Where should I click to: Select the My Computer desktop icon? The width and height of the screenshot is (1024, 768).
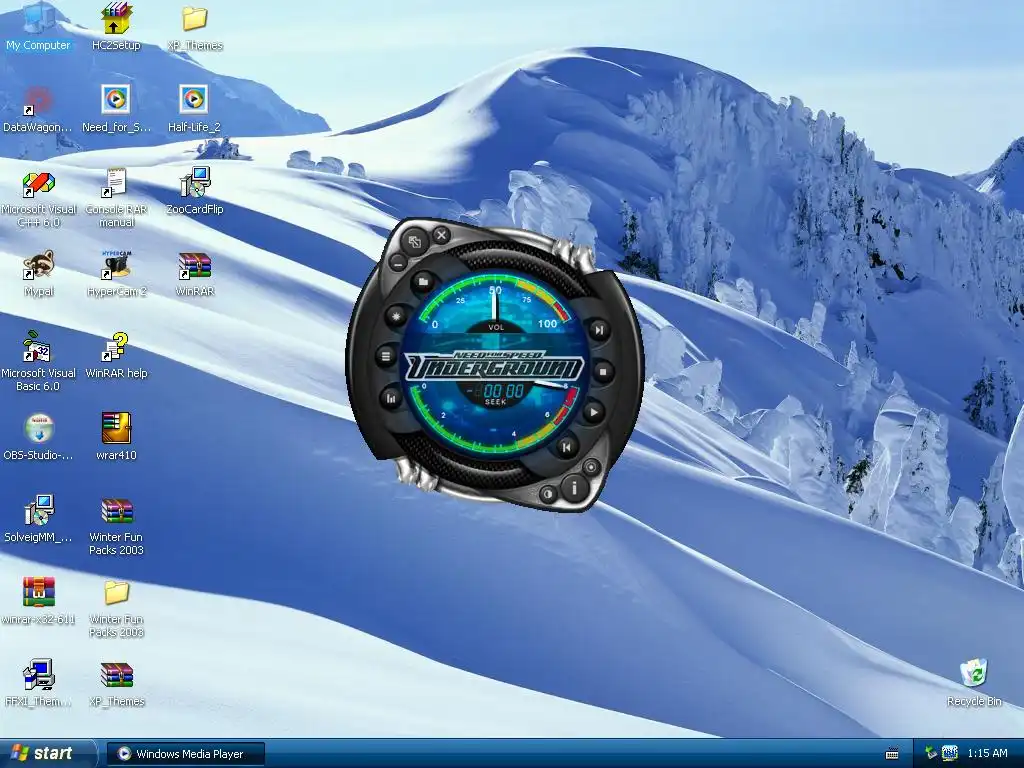[38, 28]
